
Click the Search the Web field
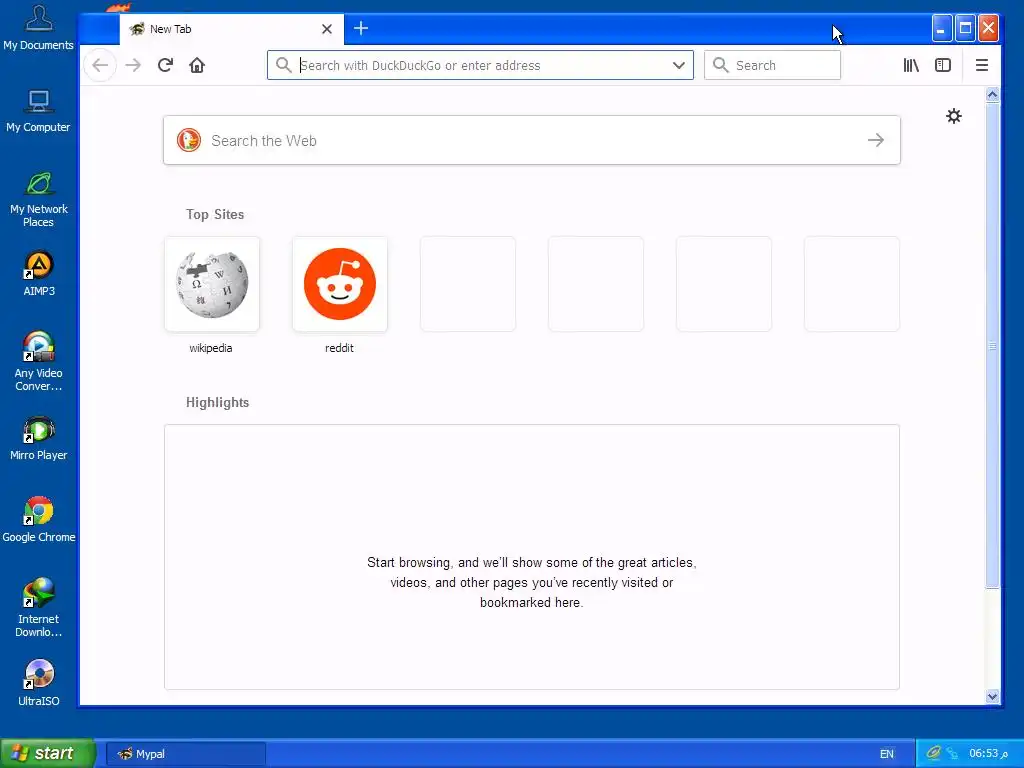[x=532, y=140]
